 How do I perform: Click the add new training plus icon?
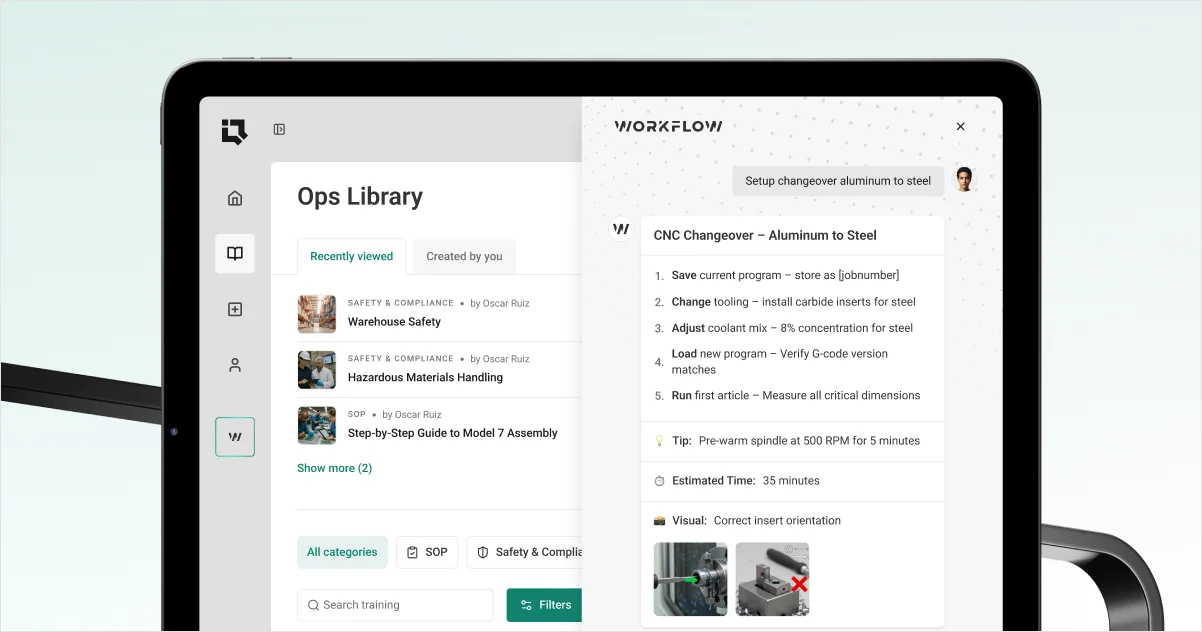[234, 309]
